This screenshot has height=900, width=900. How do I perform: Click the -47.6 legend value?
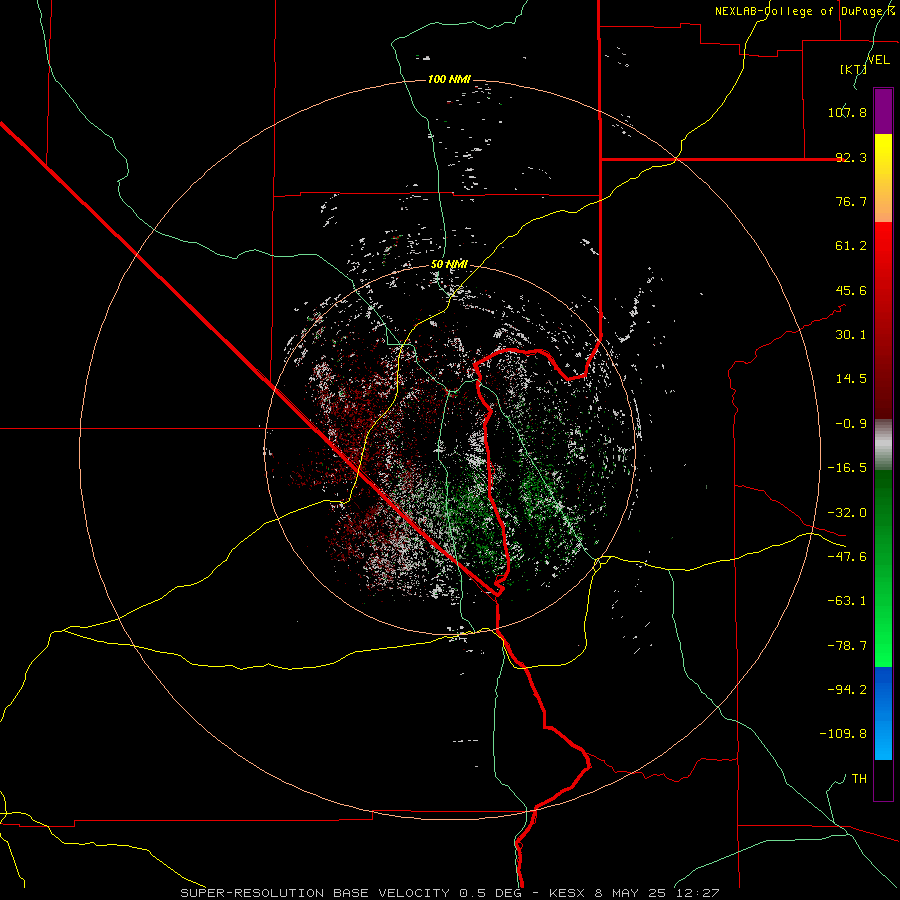tap(847, 557)
